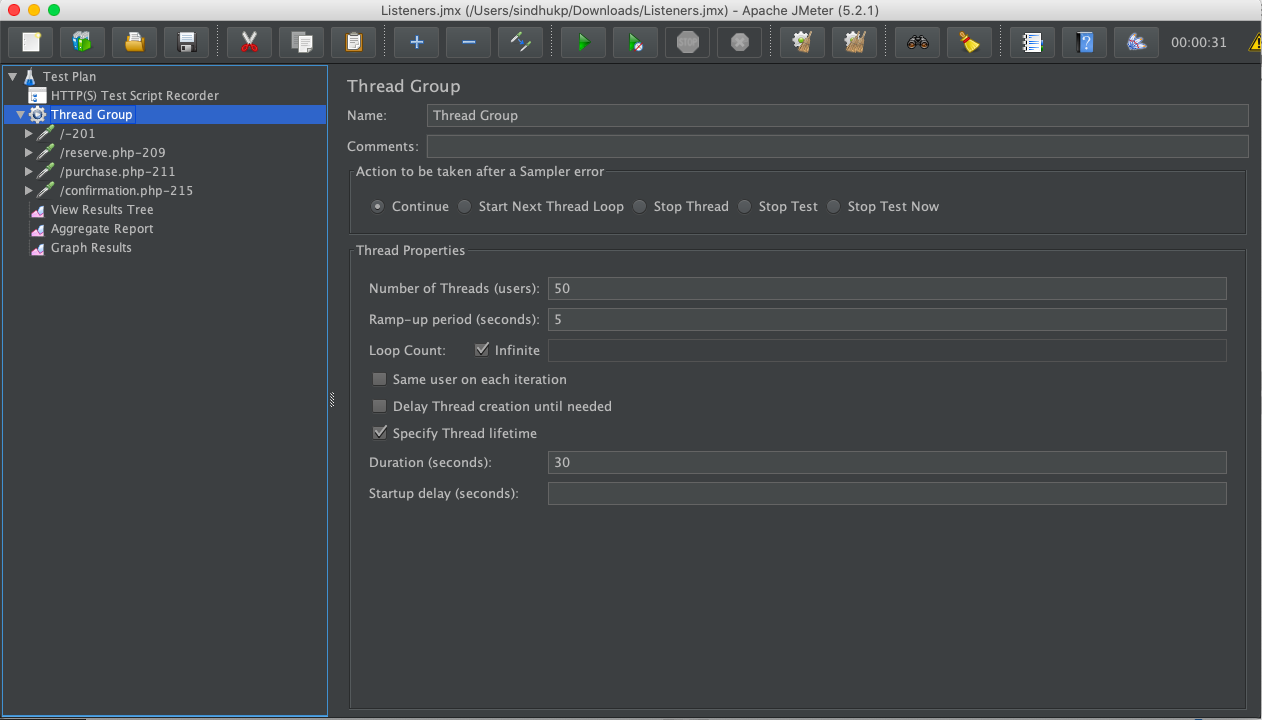The height and width of the screenshot is (720, 1262).
Task: Toggle the Specify Thread lifetime checkbox
Action: point(379,433)
